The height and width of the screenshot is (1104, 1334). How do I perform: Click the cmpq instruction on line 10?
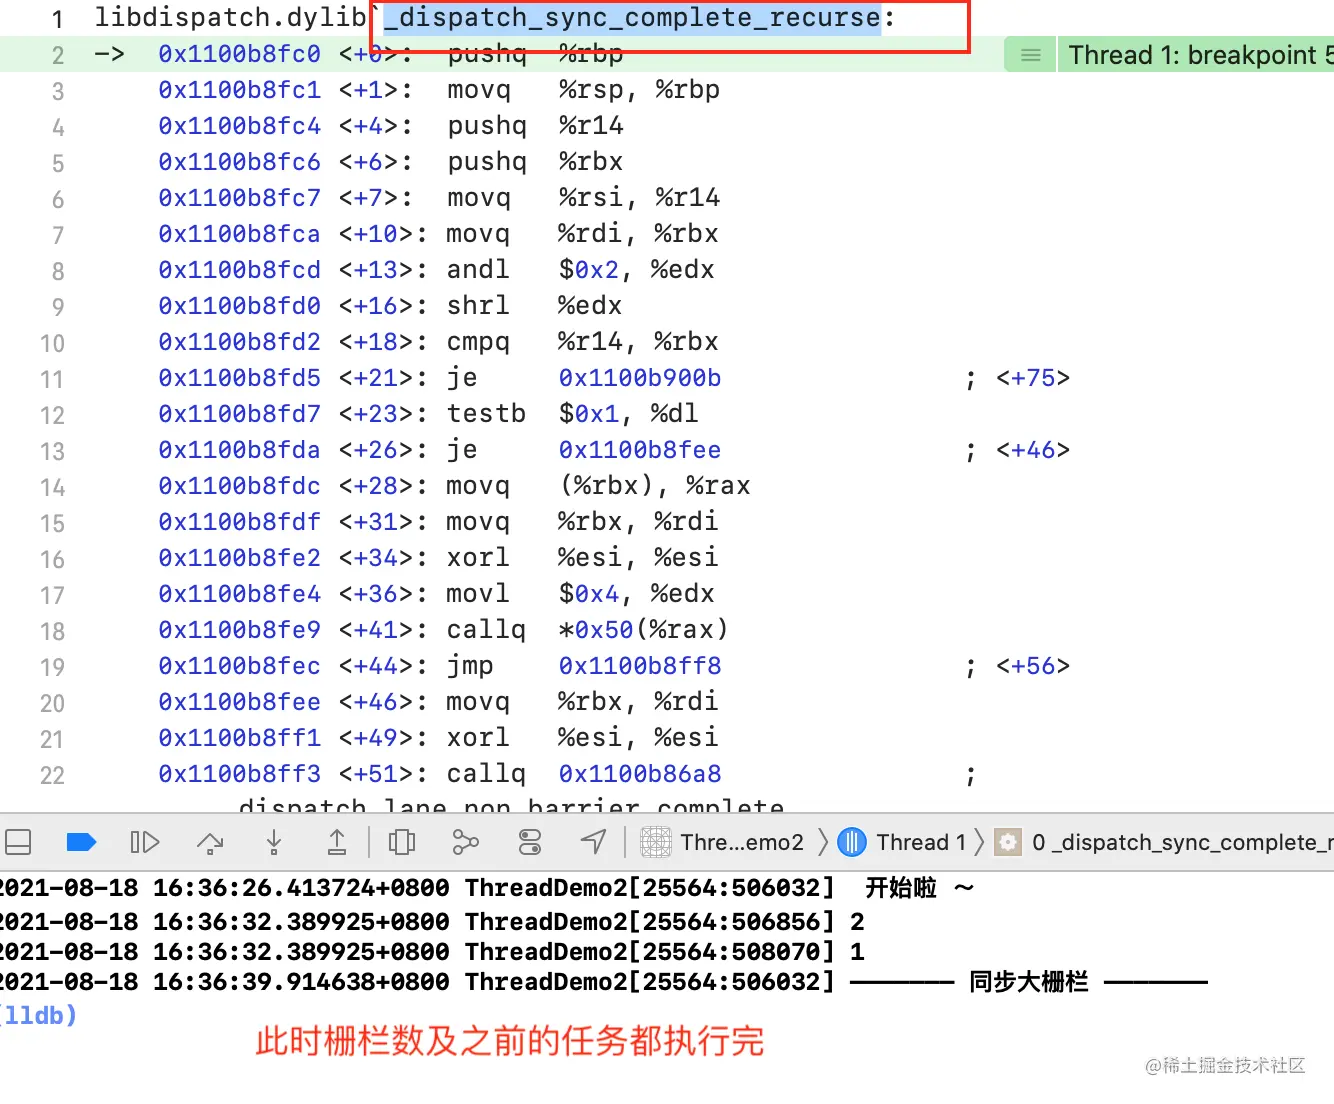click(478, 342)
